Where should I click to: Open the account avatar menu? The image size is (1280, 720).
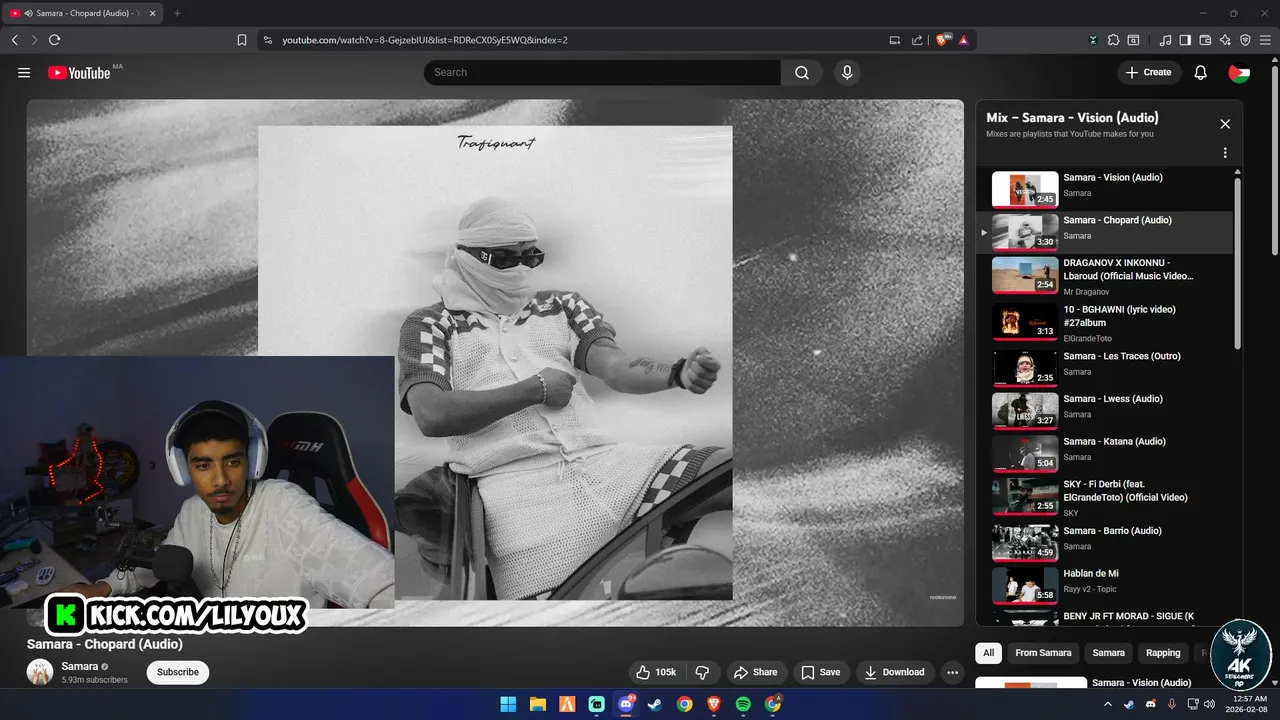[x=1239, y=72]
